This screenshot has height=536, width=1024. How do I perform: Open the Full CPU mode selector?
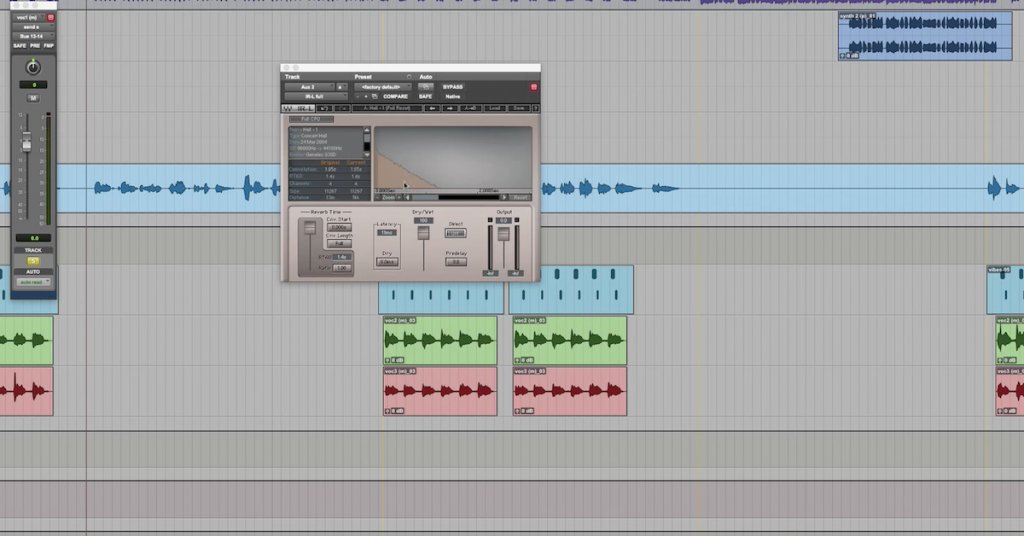click(312, 119)
